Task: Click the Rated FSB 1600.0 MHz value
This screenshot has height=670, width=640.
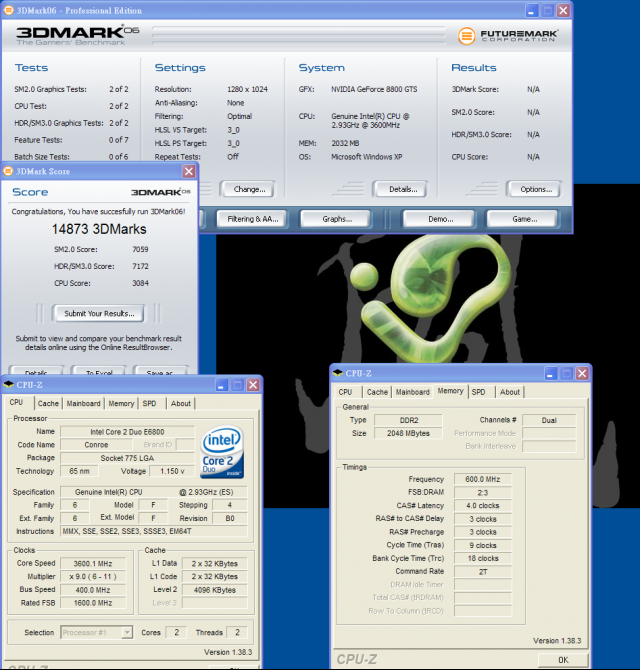Action: coord(93,603)
